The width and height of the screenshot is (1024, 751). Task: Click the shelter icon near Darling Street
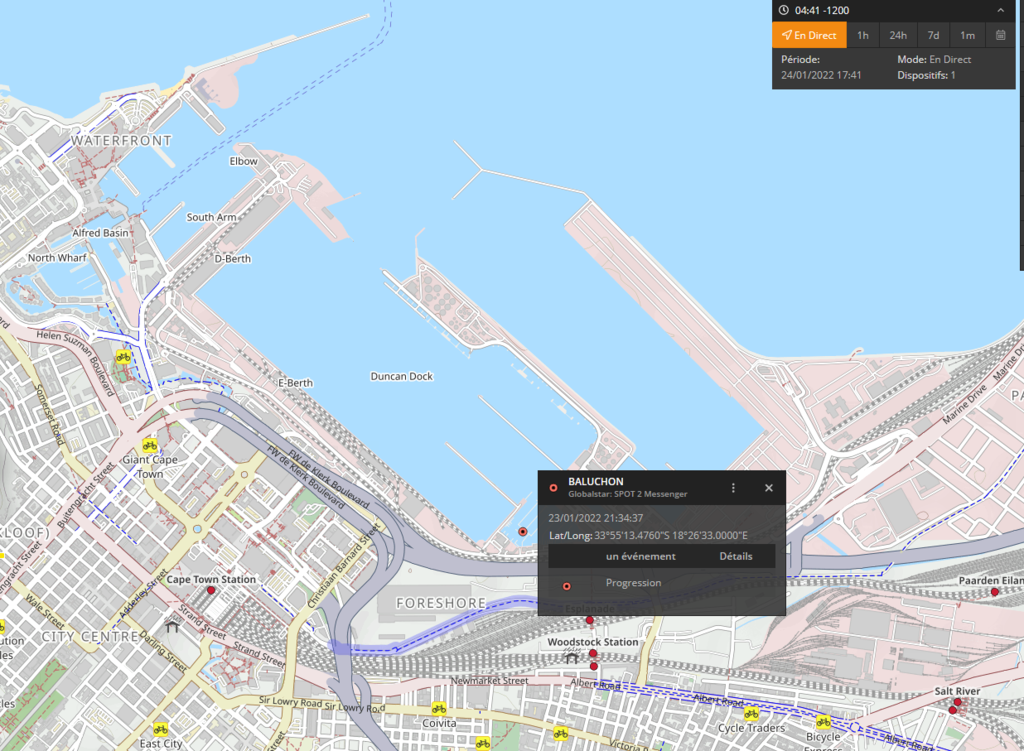172,628
